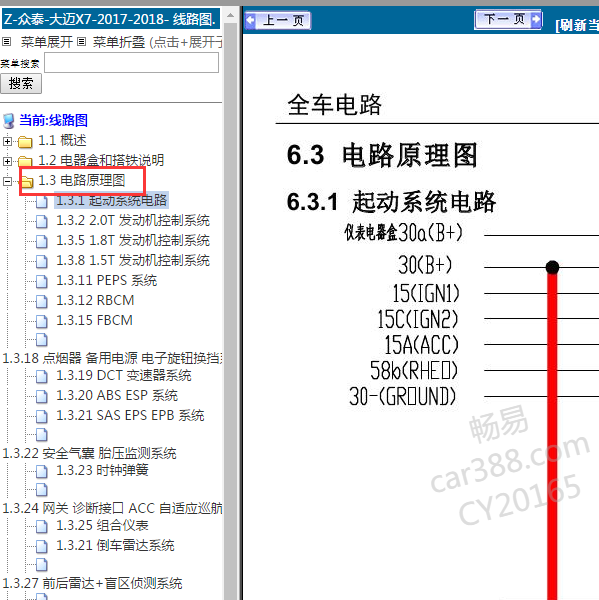Click the 1.1 概述 folder icon
599x600 pixels.
pos(25,142)
